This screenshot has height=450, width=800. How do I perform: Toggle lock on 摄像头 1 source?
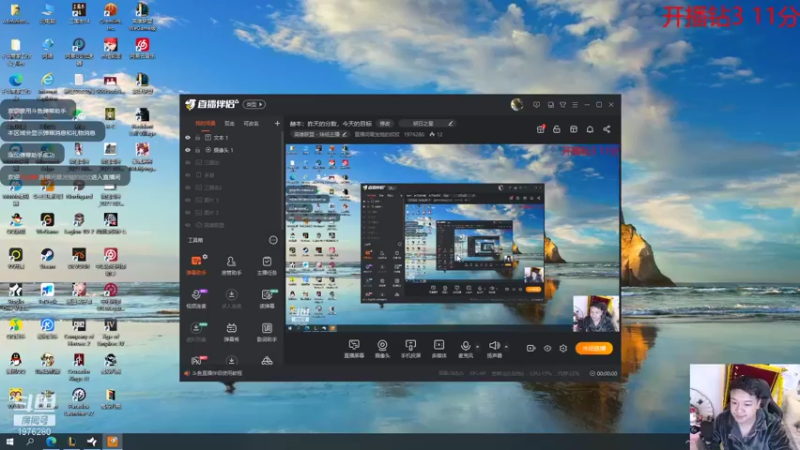tap(197, 150)
